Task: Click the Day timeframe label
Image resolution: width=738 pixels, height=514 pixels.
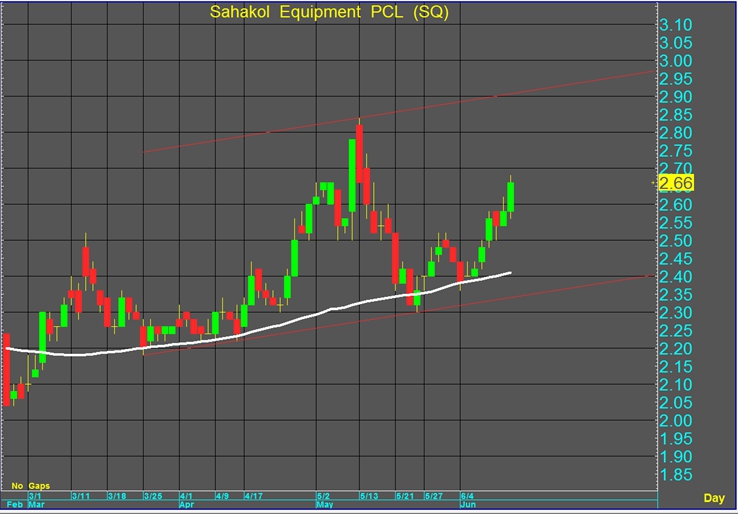Action: pos(714,498)
